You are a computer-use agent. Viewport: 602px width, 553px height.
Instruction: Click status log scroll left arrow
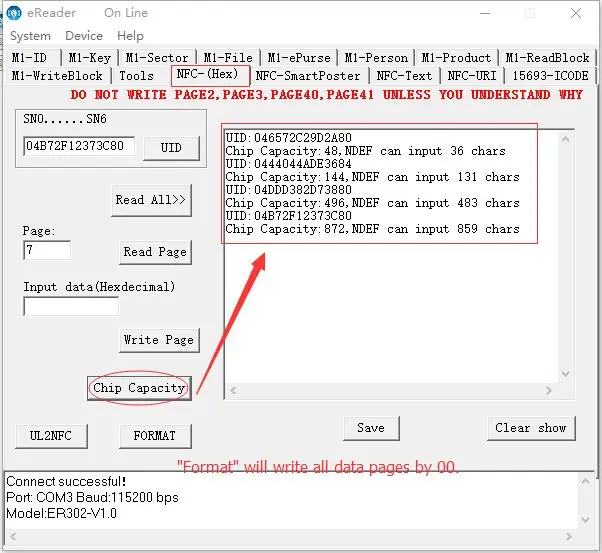point(13,536)
